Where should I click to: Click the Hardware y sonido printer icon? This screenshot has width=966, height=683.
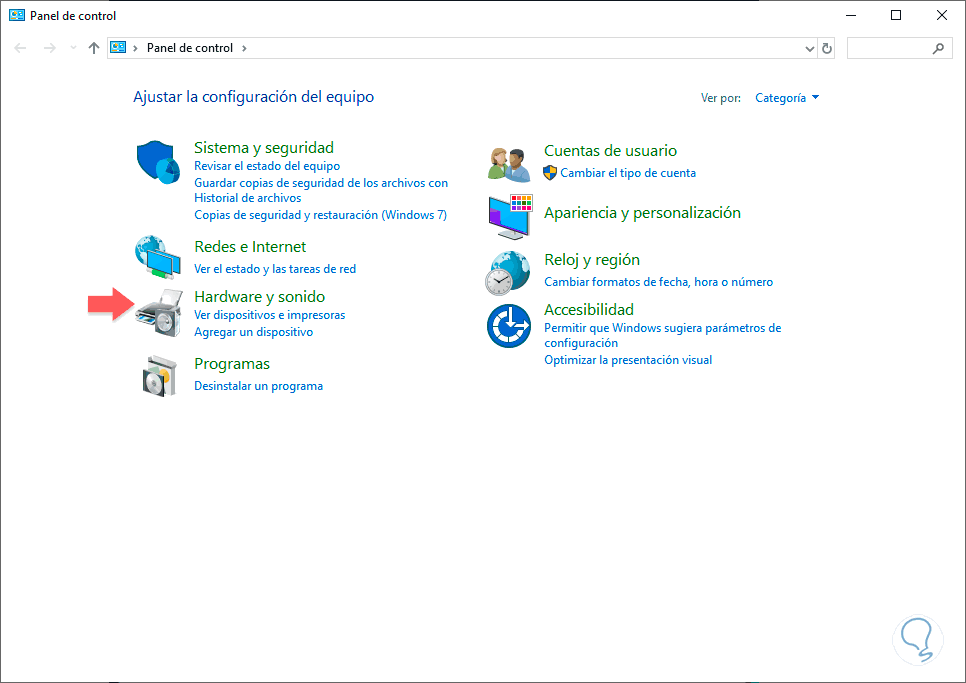pos(160,306)
